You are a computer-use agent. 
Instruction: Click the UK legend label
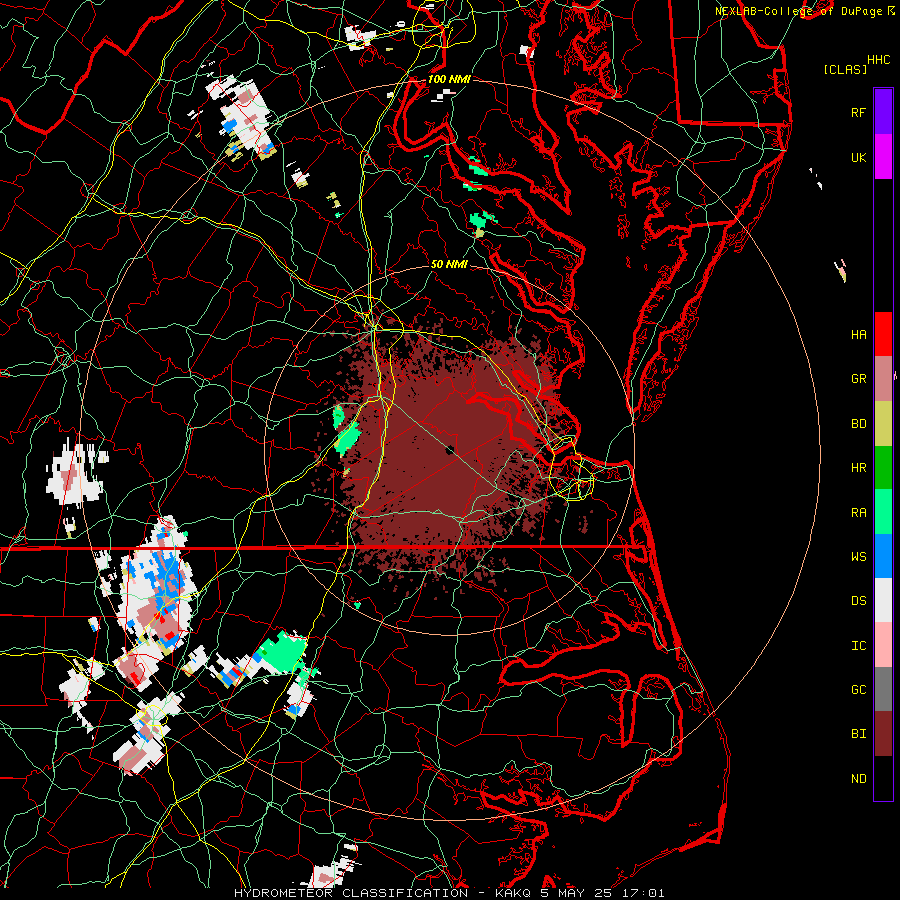858,157
